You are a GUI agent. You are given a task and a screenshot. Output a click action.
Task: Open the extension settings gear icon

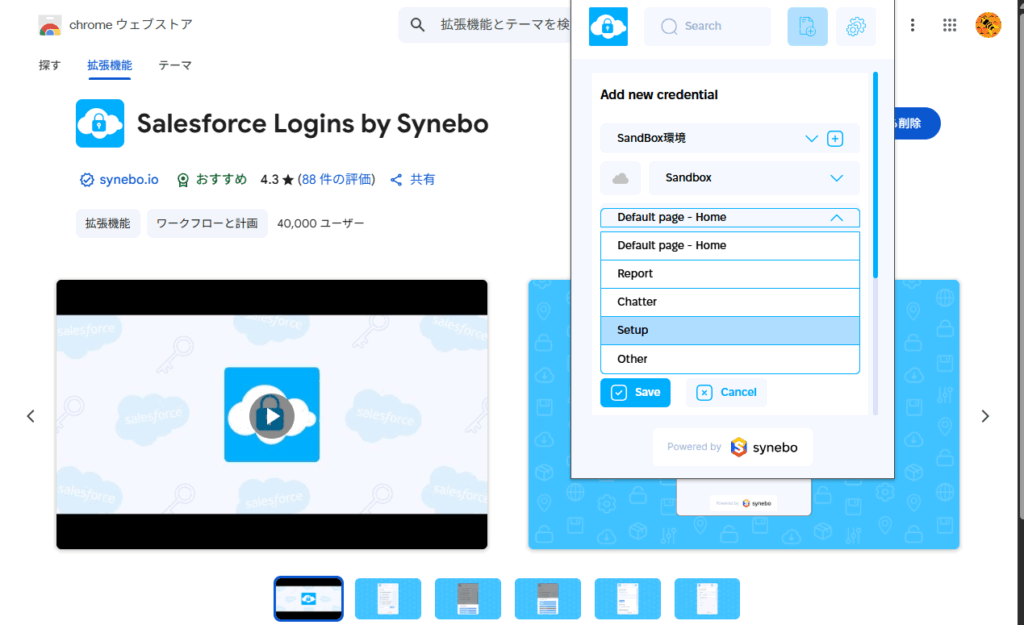(855, 27)
